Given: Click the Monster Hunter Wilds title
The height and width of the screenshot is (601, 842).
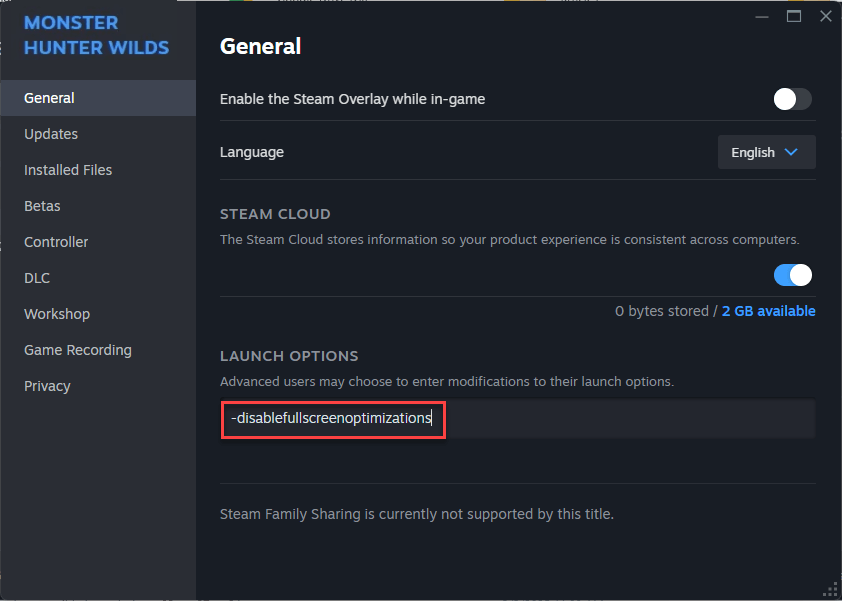Looking at the screenshot, I should (x=96, y=35).
